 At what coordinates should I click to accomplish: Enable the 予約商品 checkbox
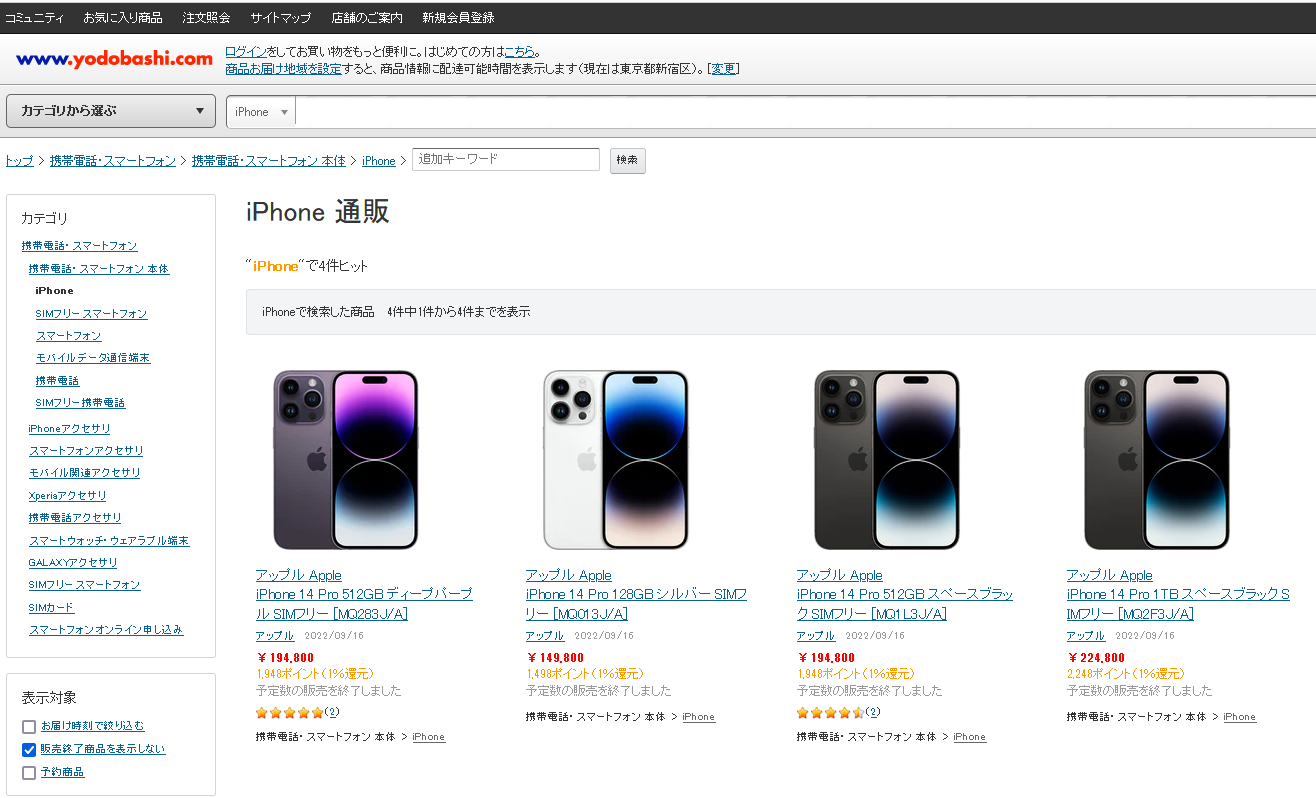pos(29,772)
